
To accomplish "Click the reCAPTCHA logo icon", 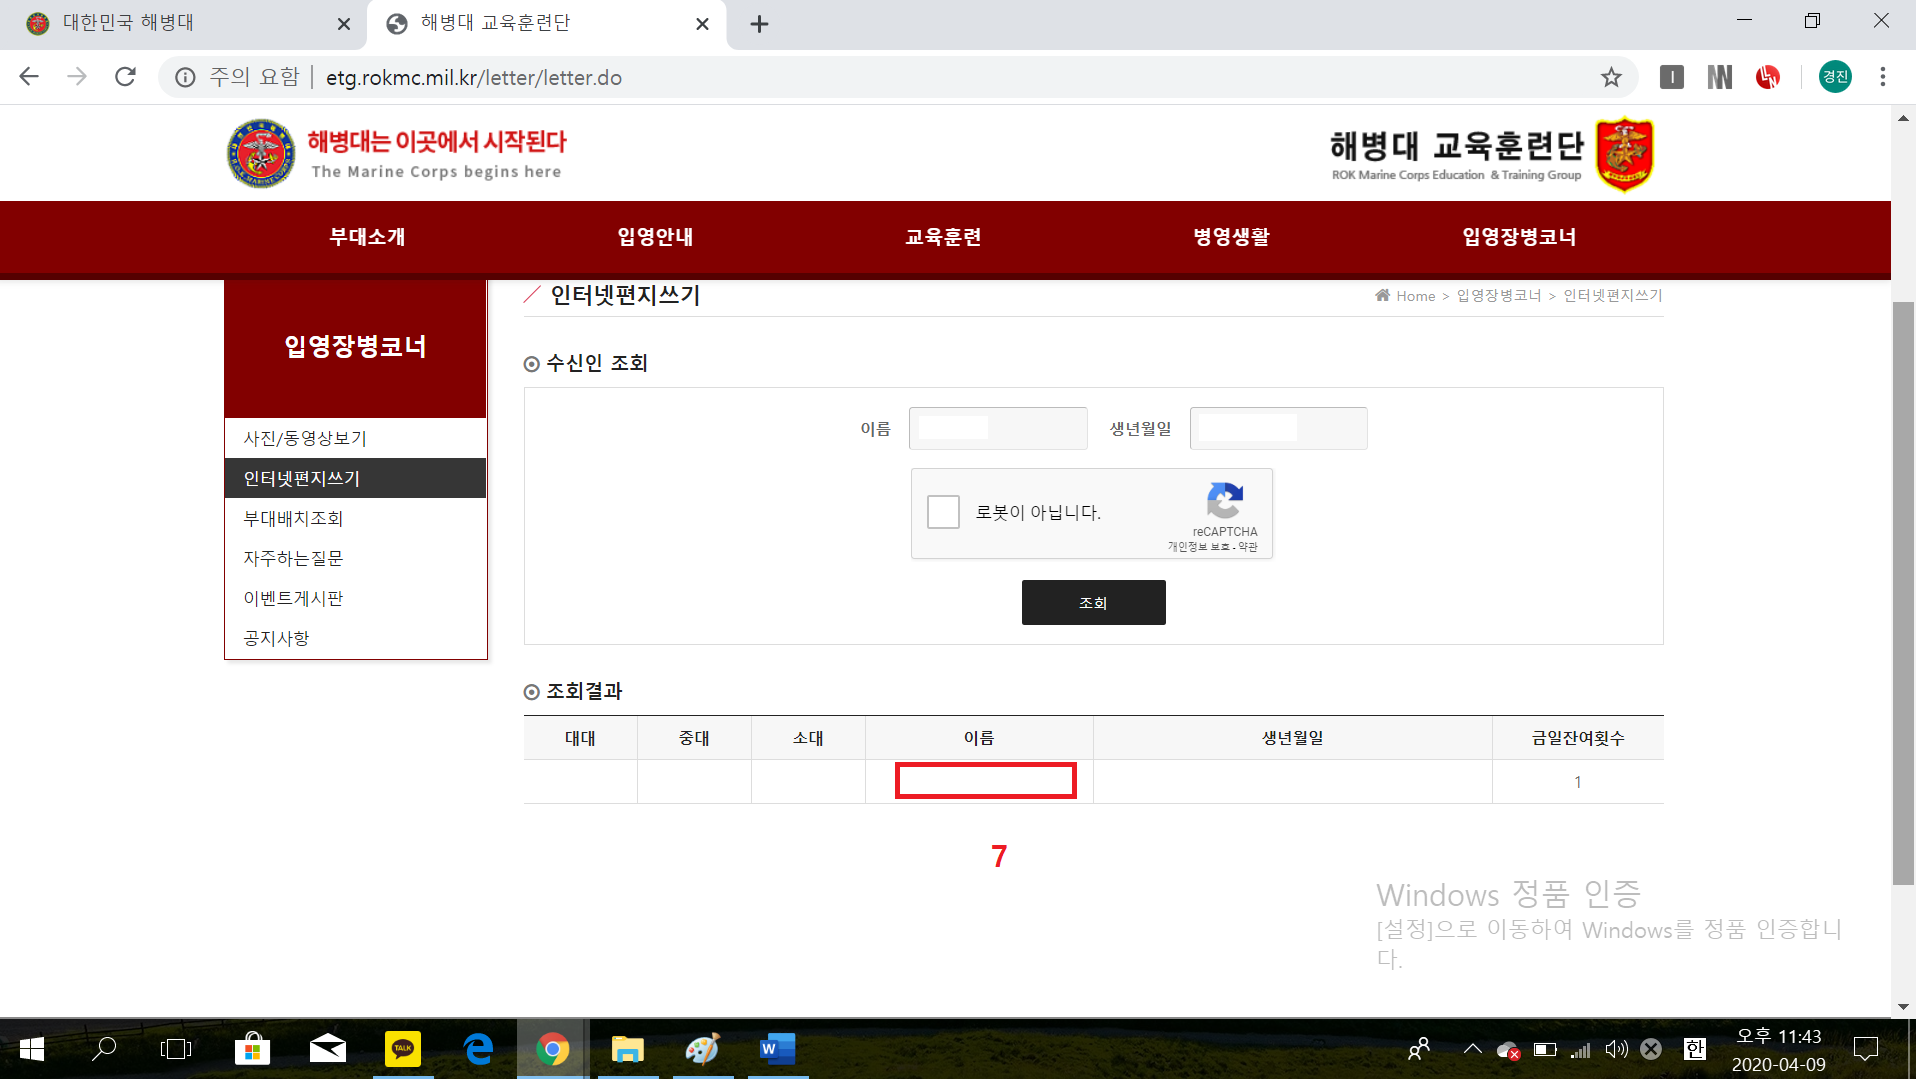I will coord(1224,500).
